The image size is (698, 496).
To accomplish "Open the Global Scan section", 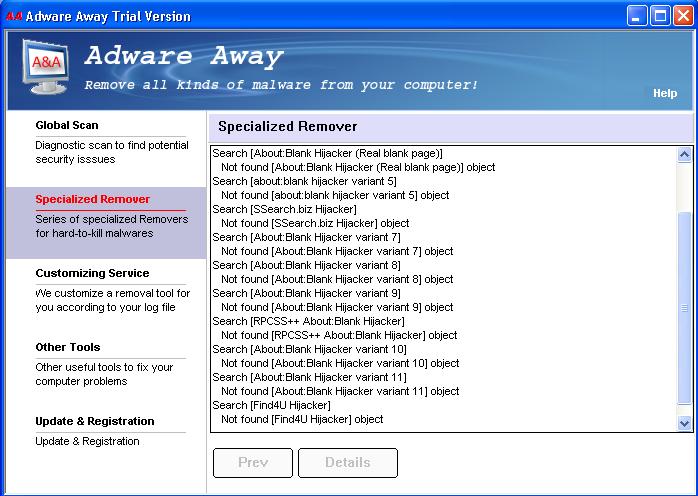I will 67,125.
